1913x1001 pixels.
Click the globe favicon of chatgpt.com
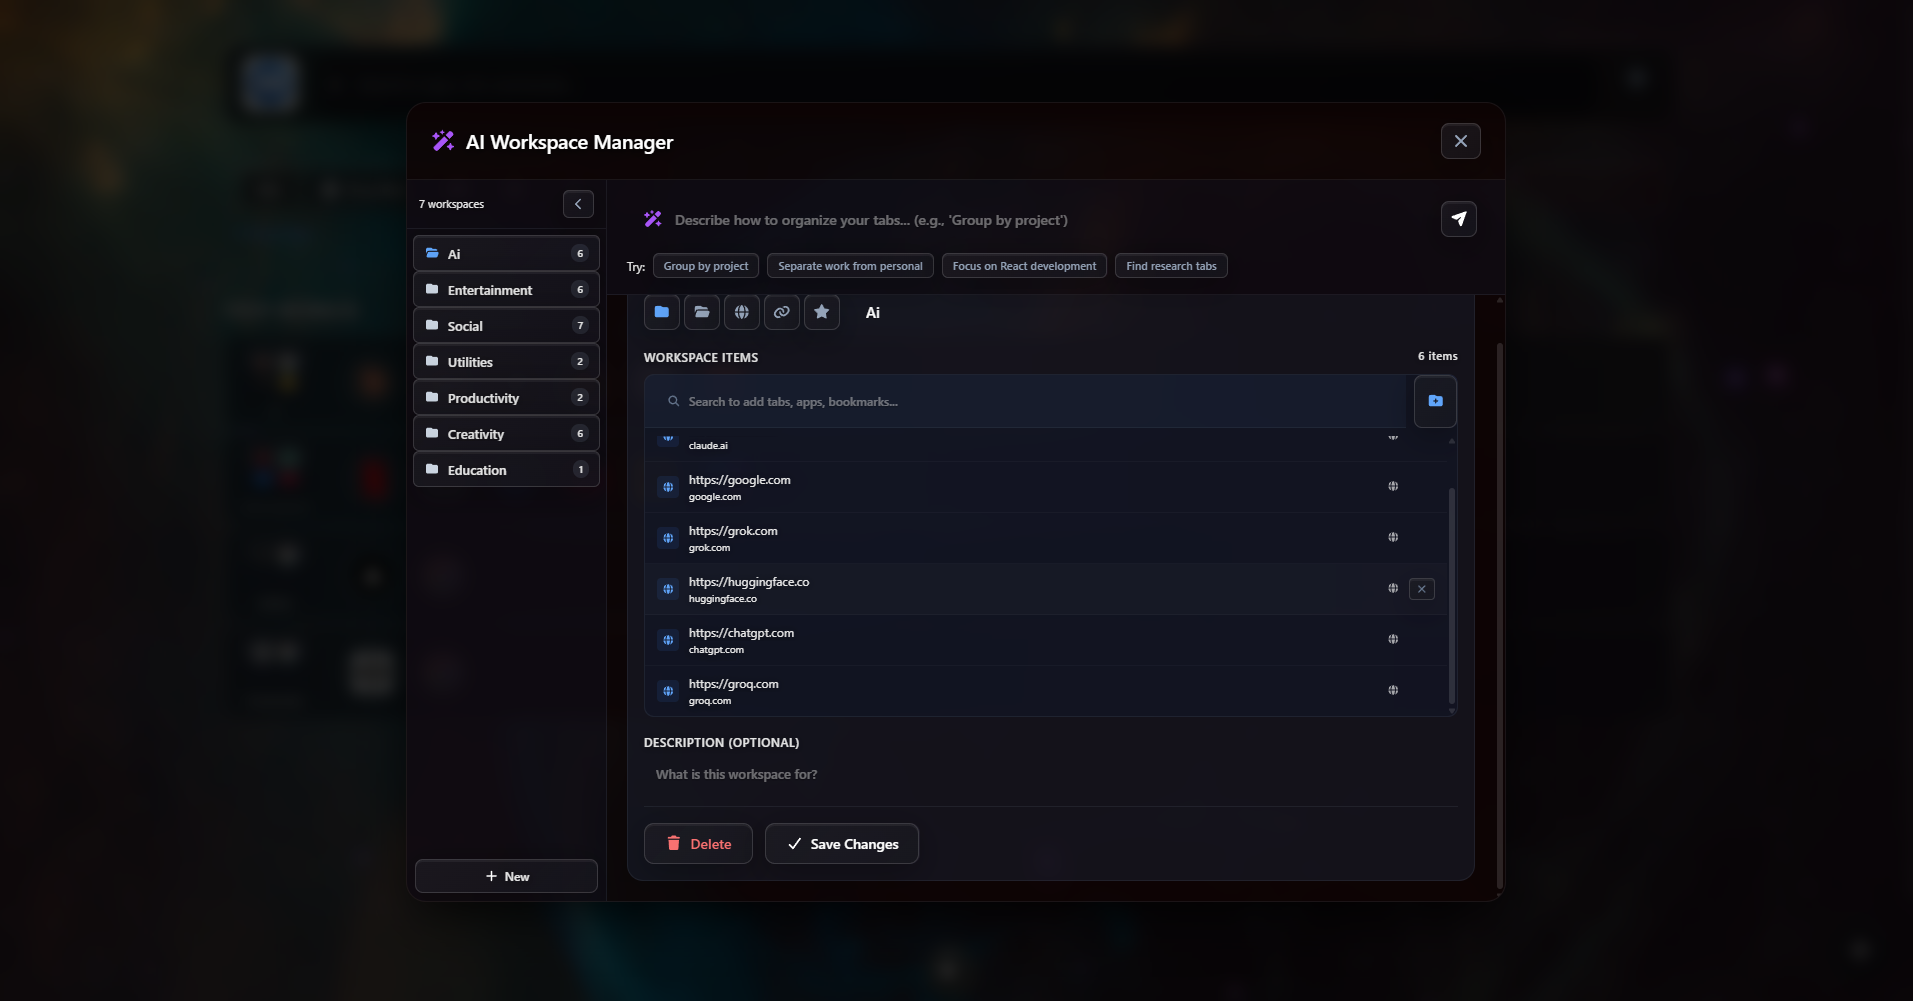(x=668, y=640)
